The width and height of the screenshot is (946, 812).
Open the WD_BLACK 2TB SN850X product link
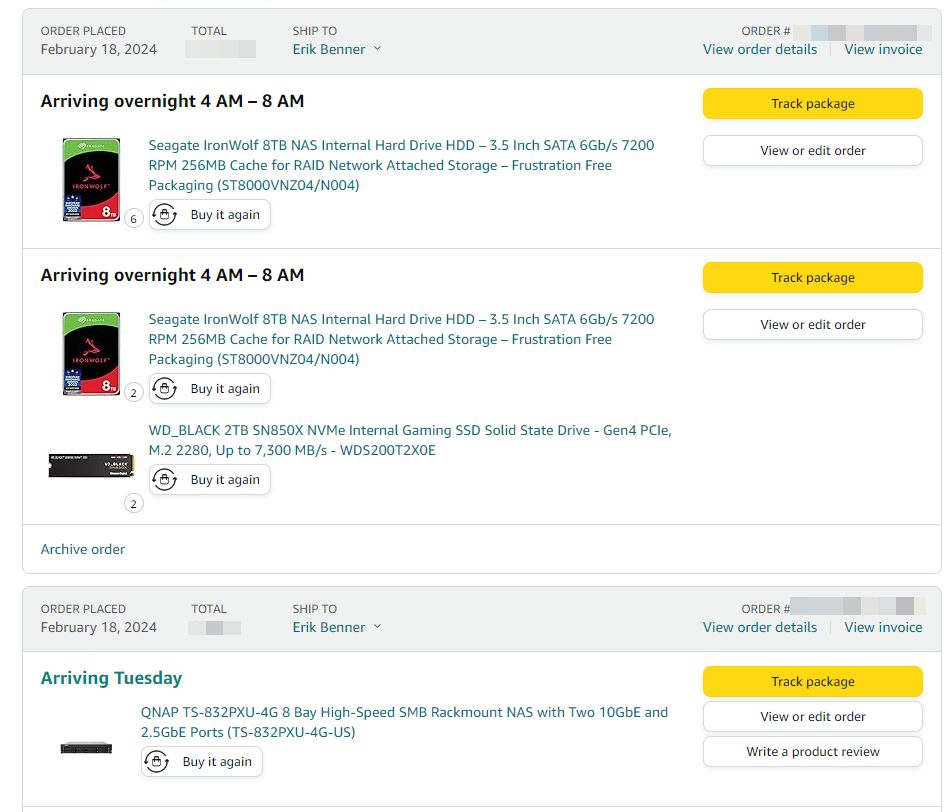pos(410,440)
